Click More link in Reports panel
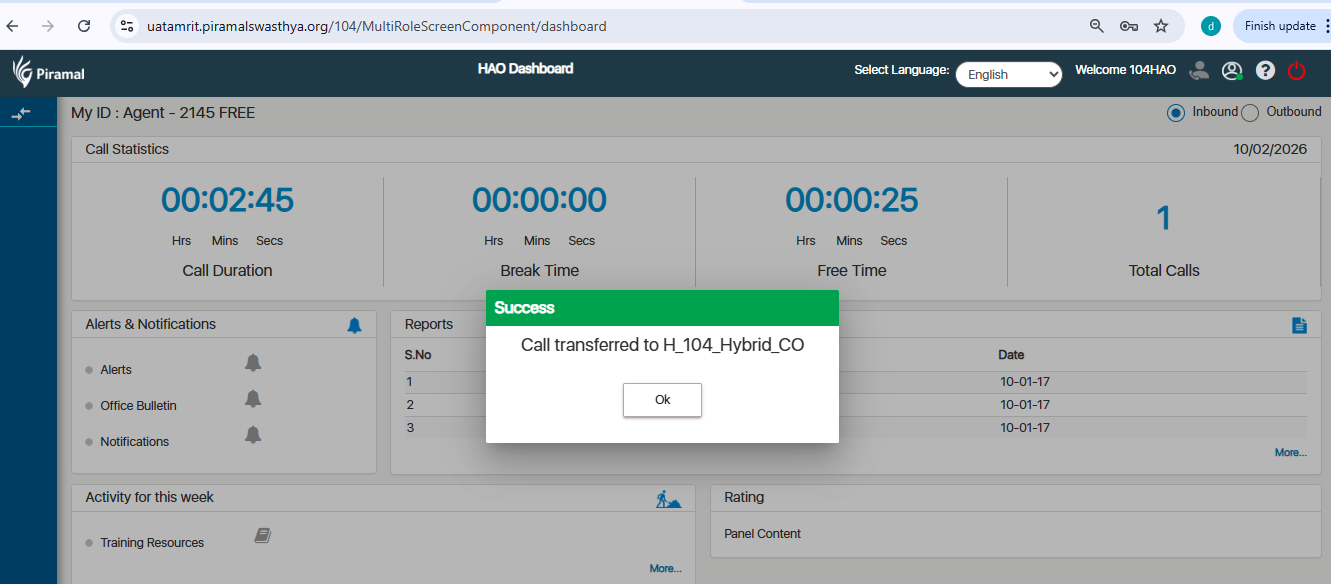 click(x=1290, y=453)
